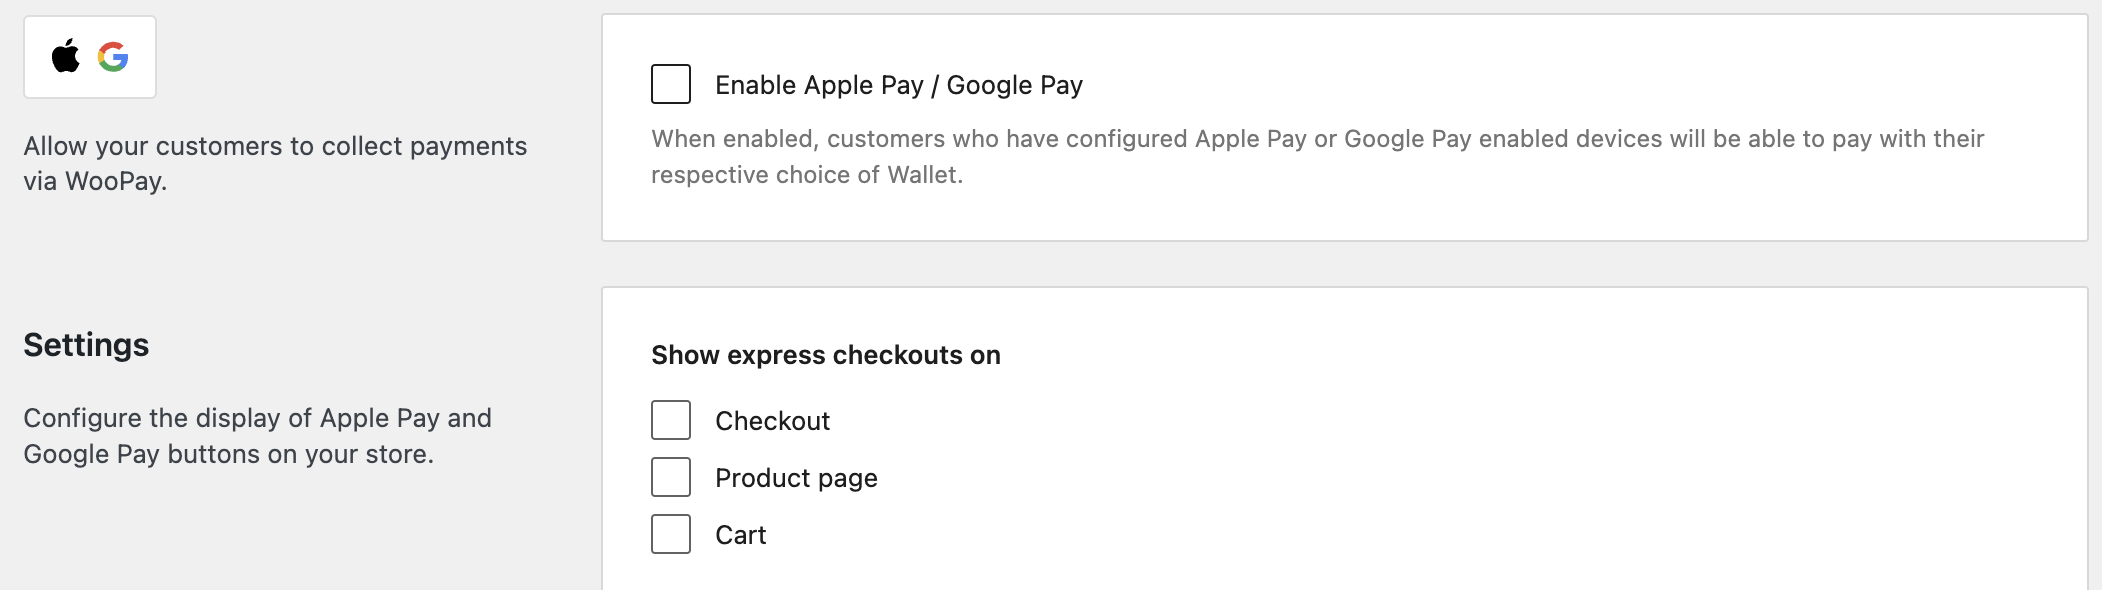Click the 'Product page' label text

click(x=796, y=478)
